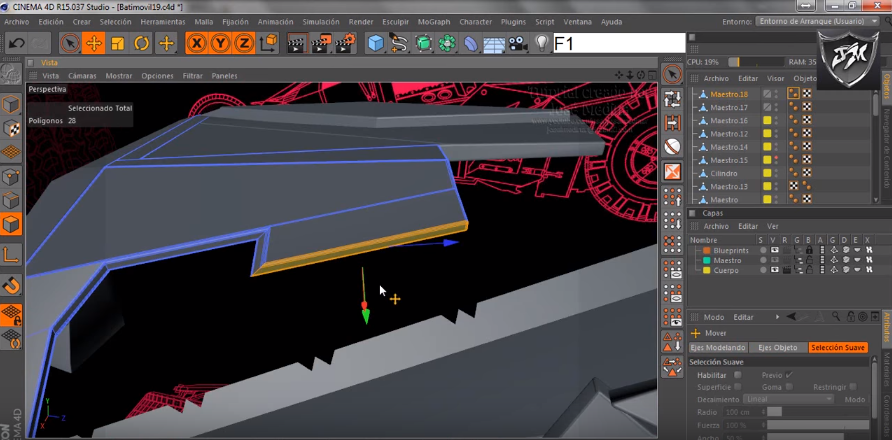Open Render to Picture Viewer icon

pyautogui.click(x=321, y=43)
